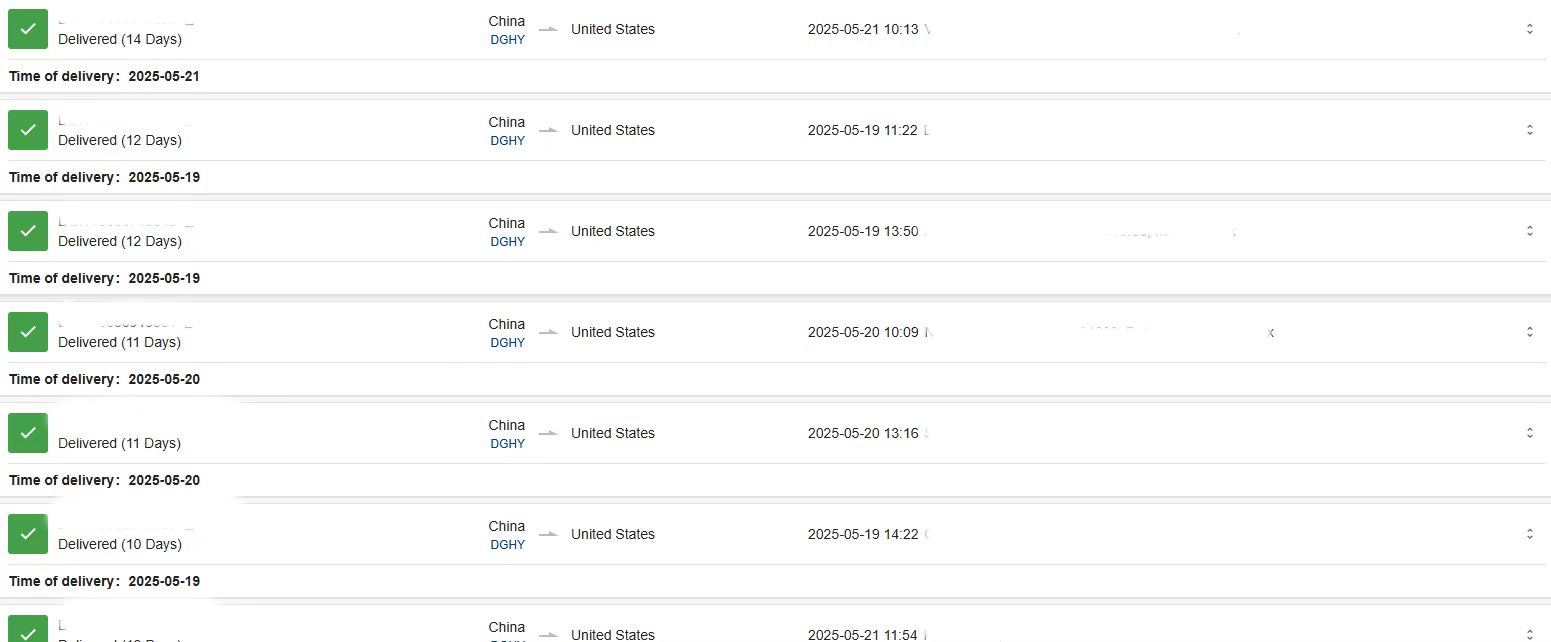Click green check icon for 2025-05-20 13:16 shipment
This screenshot has width=1551, height=642.
tap(28, 433)
